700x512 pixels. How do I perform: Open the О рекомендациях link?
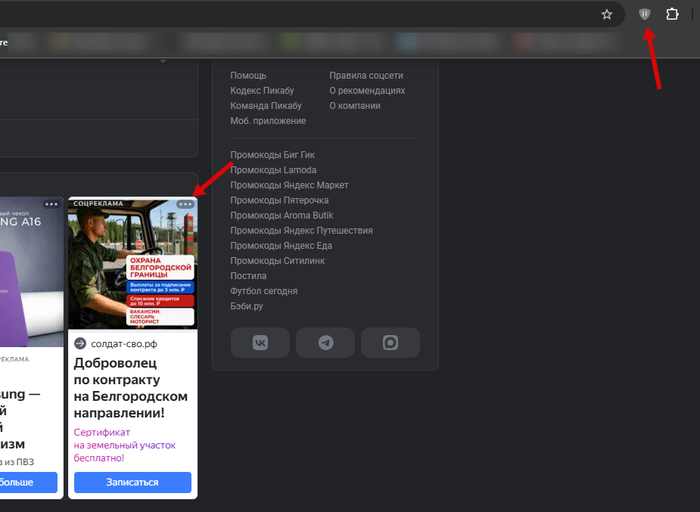pos(367,91)
